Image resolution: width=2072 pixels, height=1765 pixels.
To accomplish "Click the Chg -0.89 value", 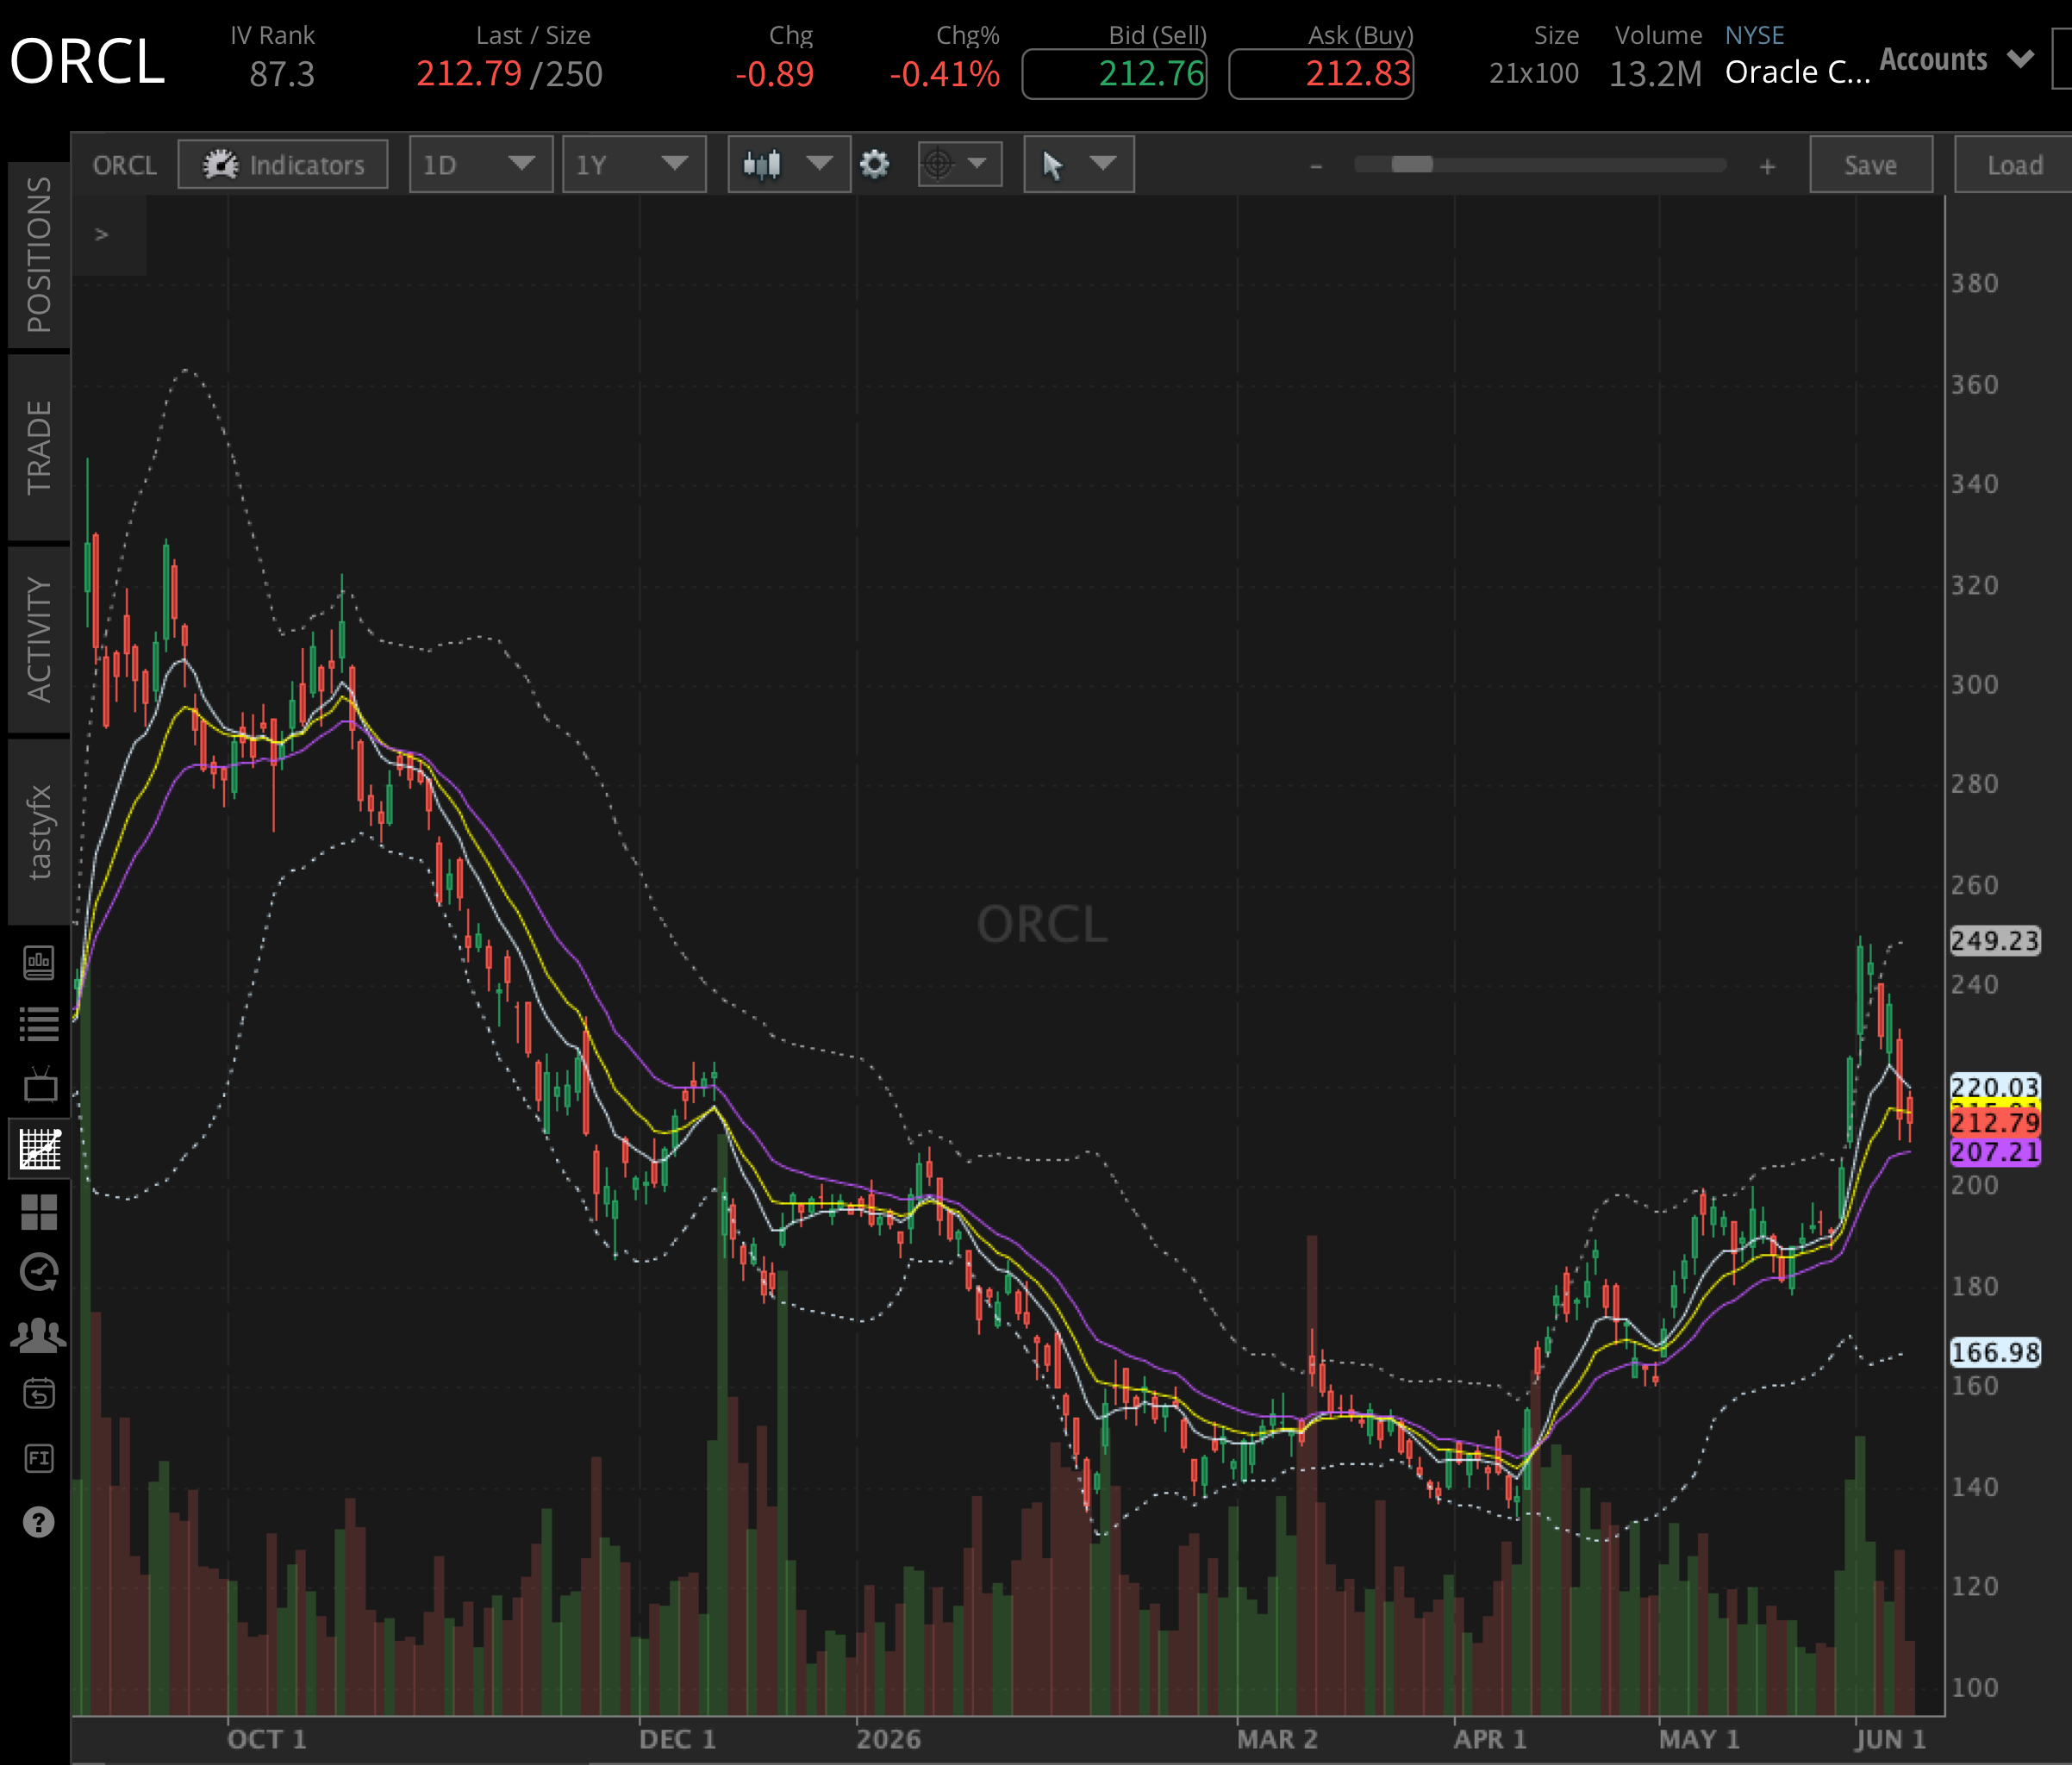I will tap(775, 74).
